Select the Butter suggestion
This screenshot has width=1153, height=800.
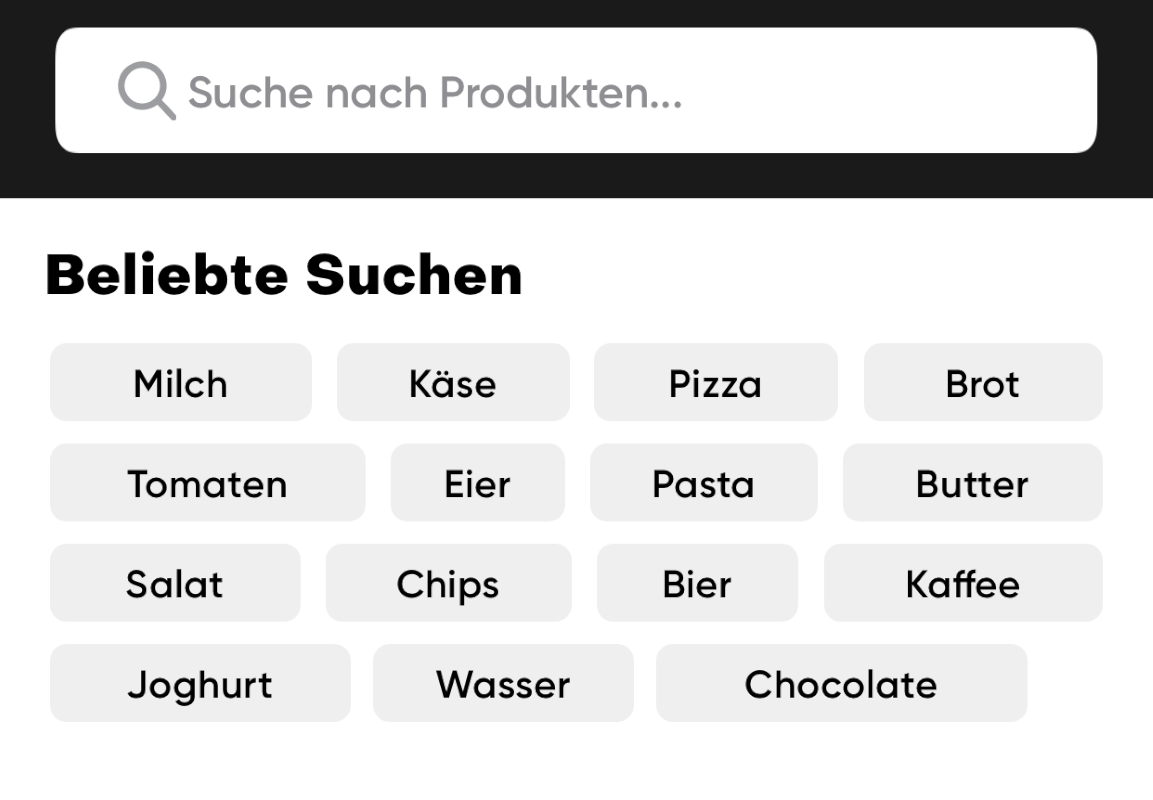point(973,482)
